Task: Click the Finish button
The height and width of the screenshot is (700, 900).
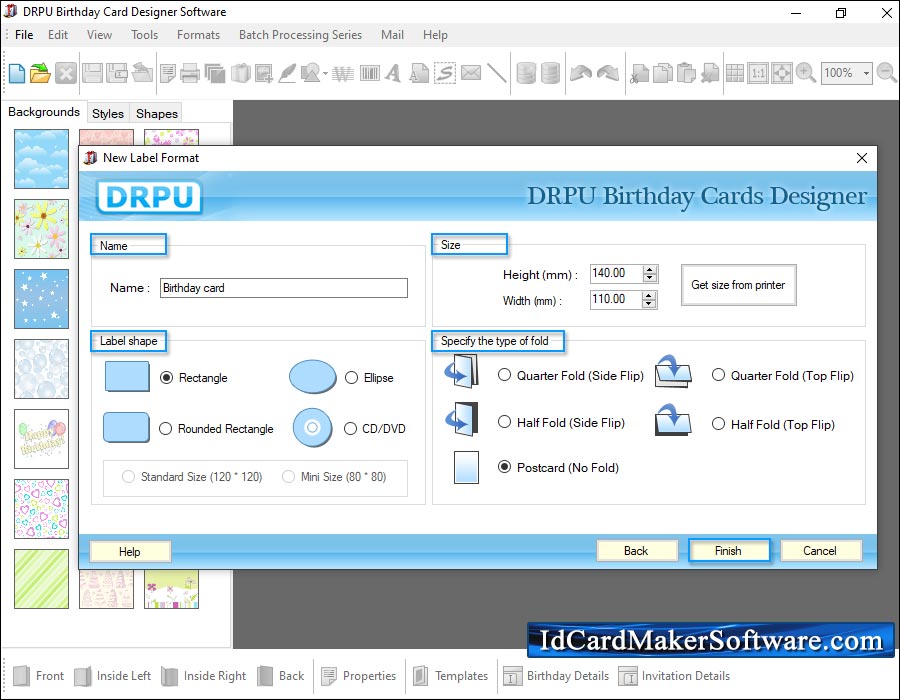Action: point(728,551)
